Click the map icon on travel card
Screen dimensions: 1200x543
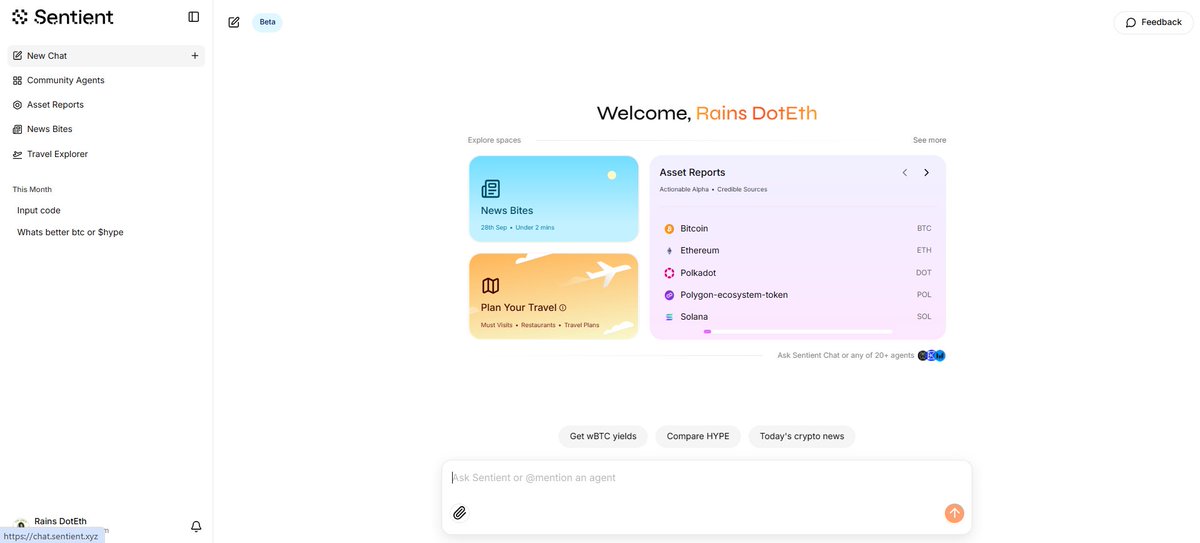coord(490,286)
